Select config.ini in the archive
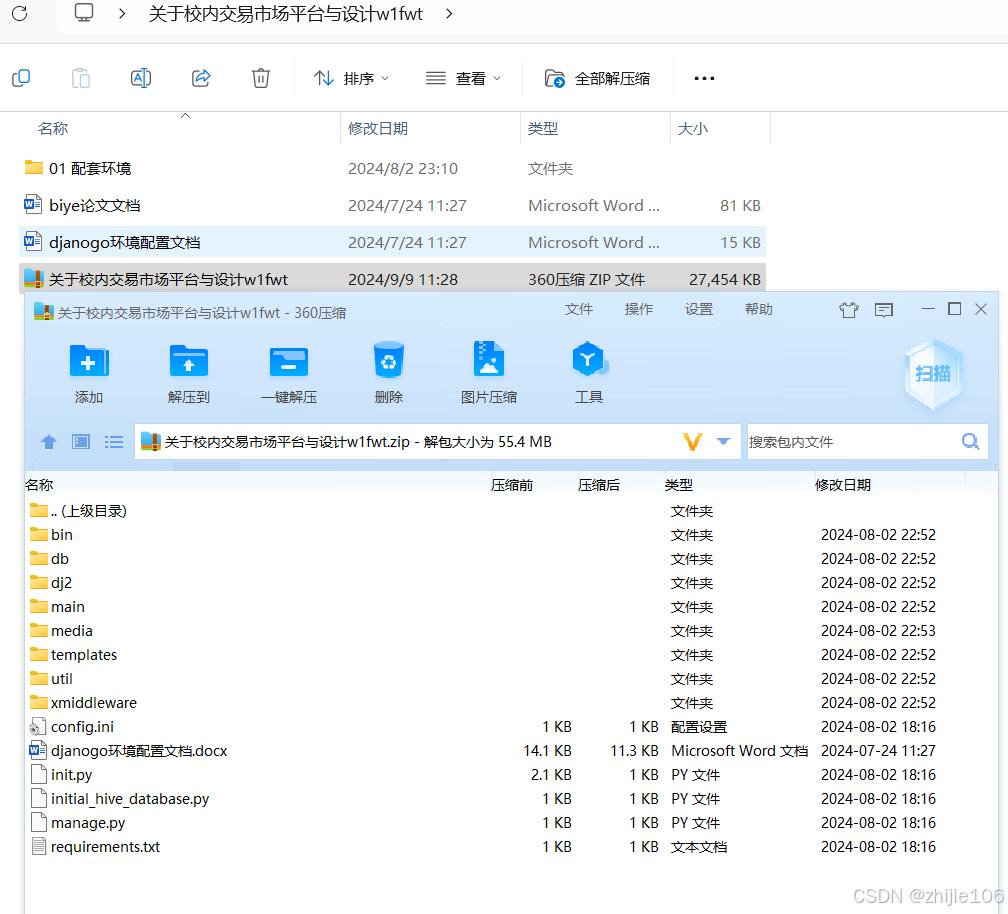 coord(72,727)
